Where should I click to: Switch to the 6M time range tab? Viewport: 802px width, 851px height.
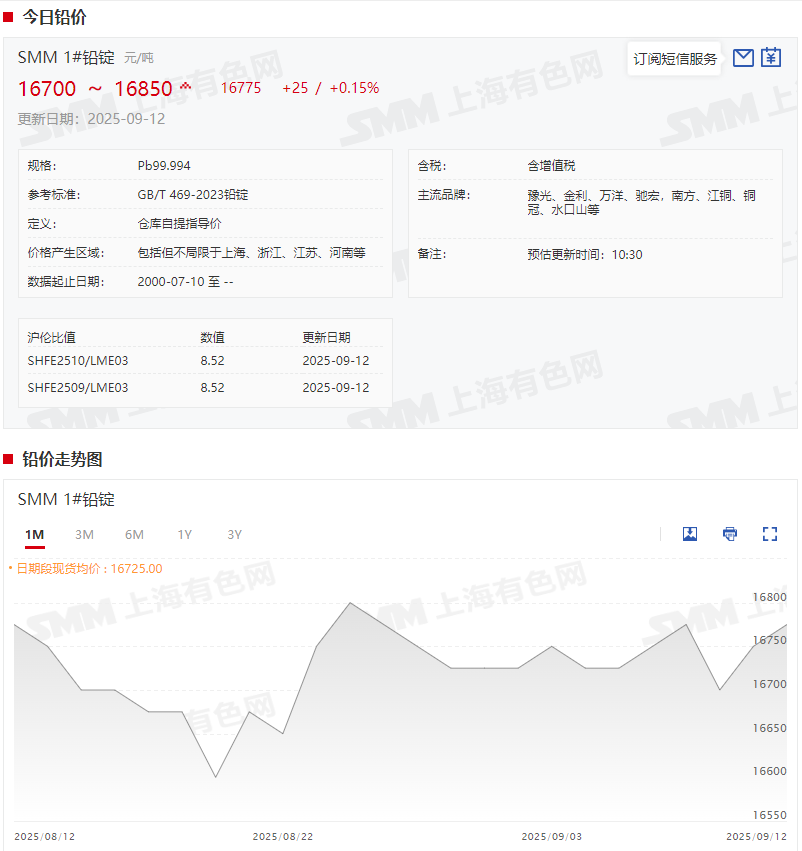(x=134, y=535)
